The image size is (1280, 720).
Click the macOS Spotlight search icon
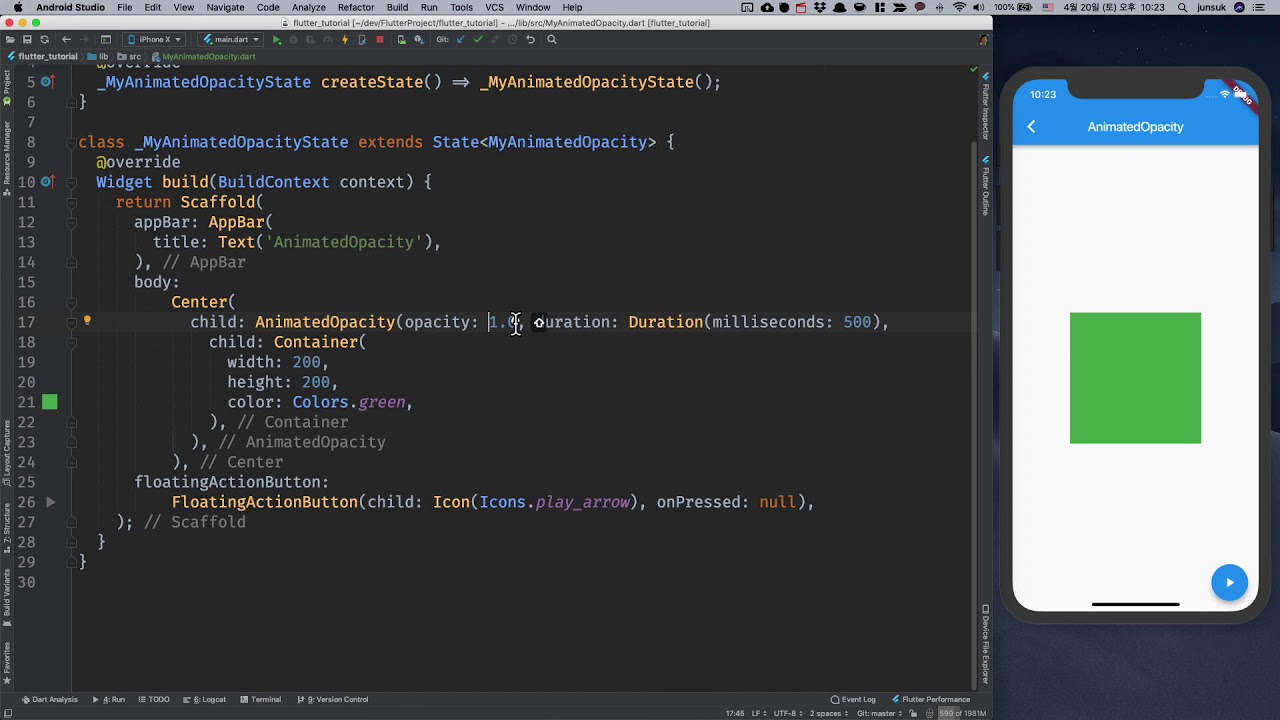(x=1183, y=7)
